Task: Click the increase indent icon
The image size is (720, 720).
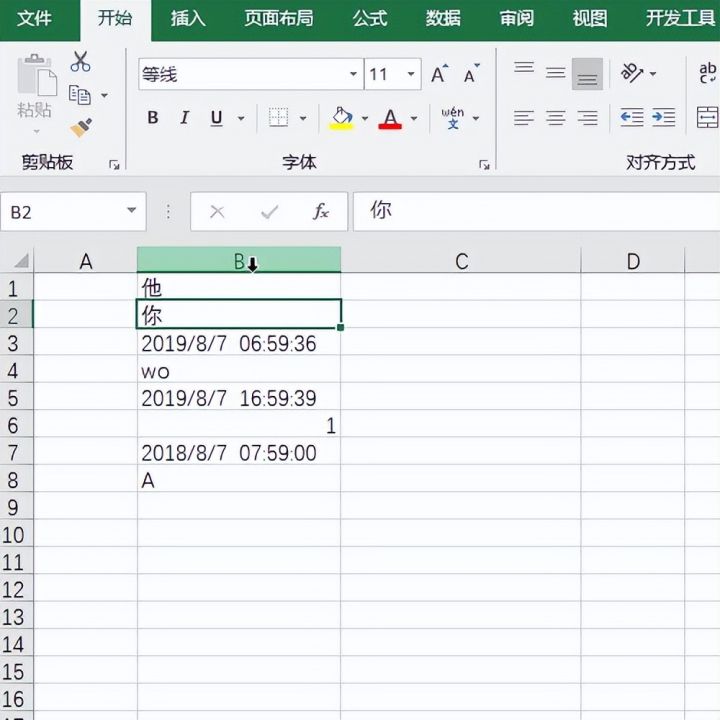Action: pyautogui.click(x=664, y=118)
